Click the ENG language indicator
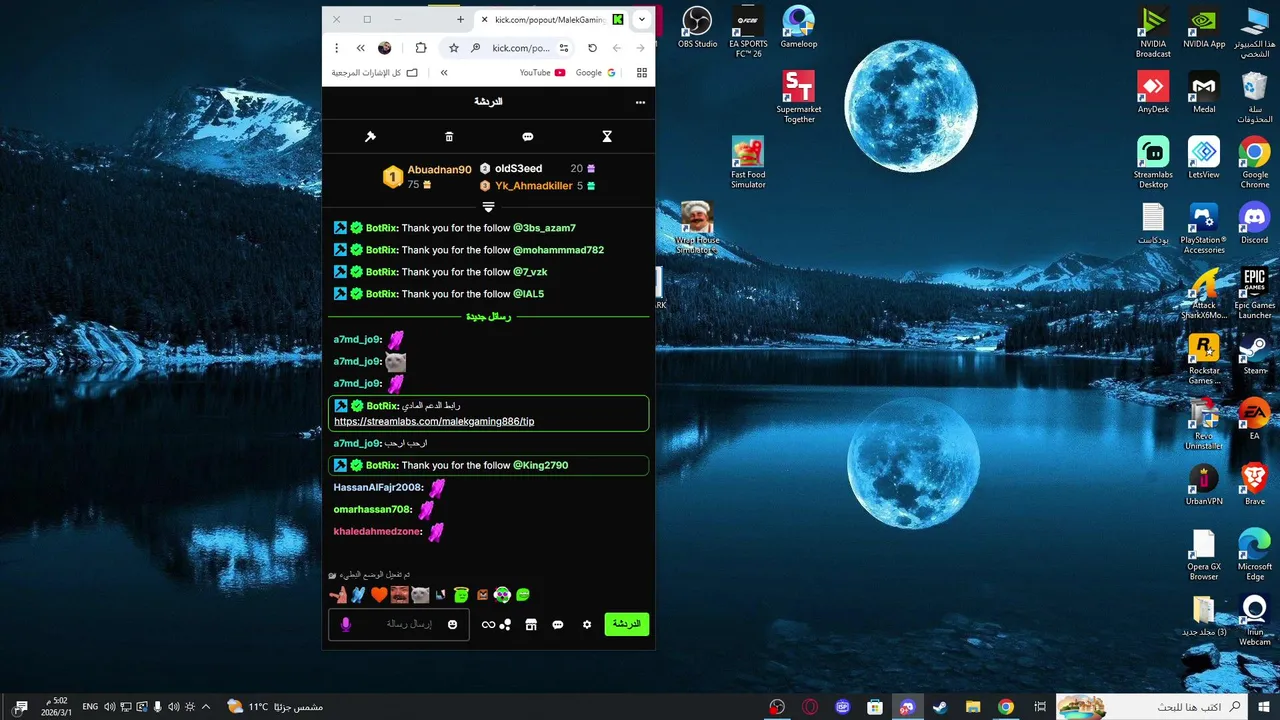The height and width of the screenshot is (720, 1280). [x=90, y=707]
